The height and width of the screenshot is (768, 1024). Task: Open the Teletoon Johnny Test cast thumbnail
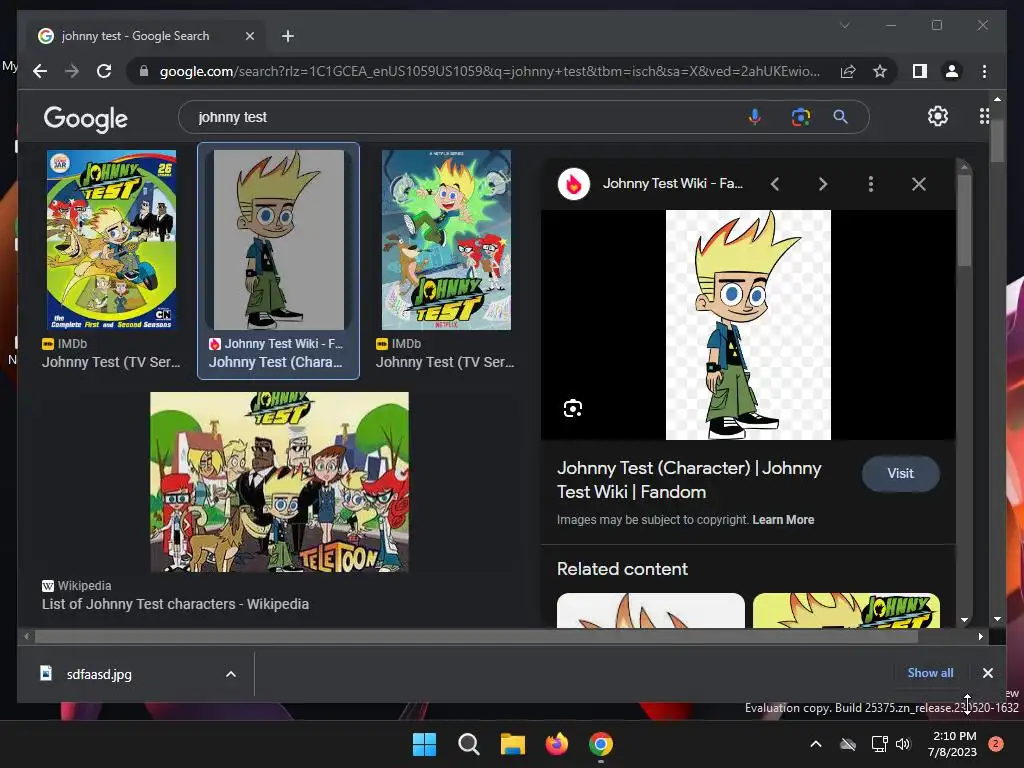[280, 482]
